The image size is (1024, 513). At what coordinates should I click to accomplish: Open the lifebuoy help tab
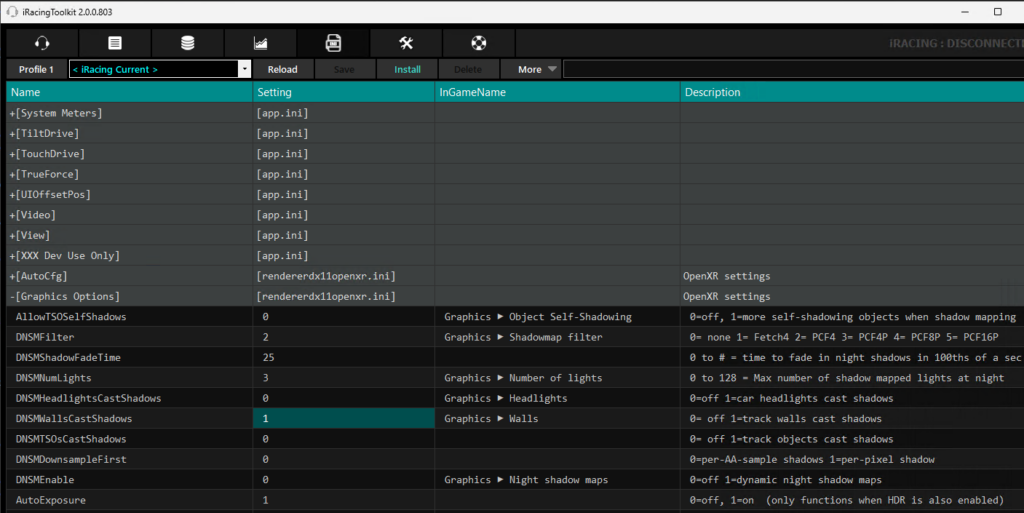coord(479,43)
